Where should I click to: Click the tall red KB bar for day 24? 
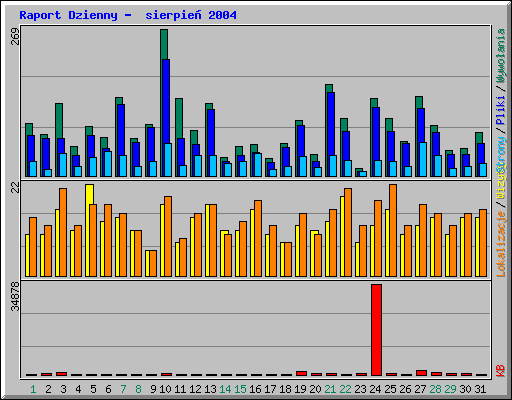376,330
